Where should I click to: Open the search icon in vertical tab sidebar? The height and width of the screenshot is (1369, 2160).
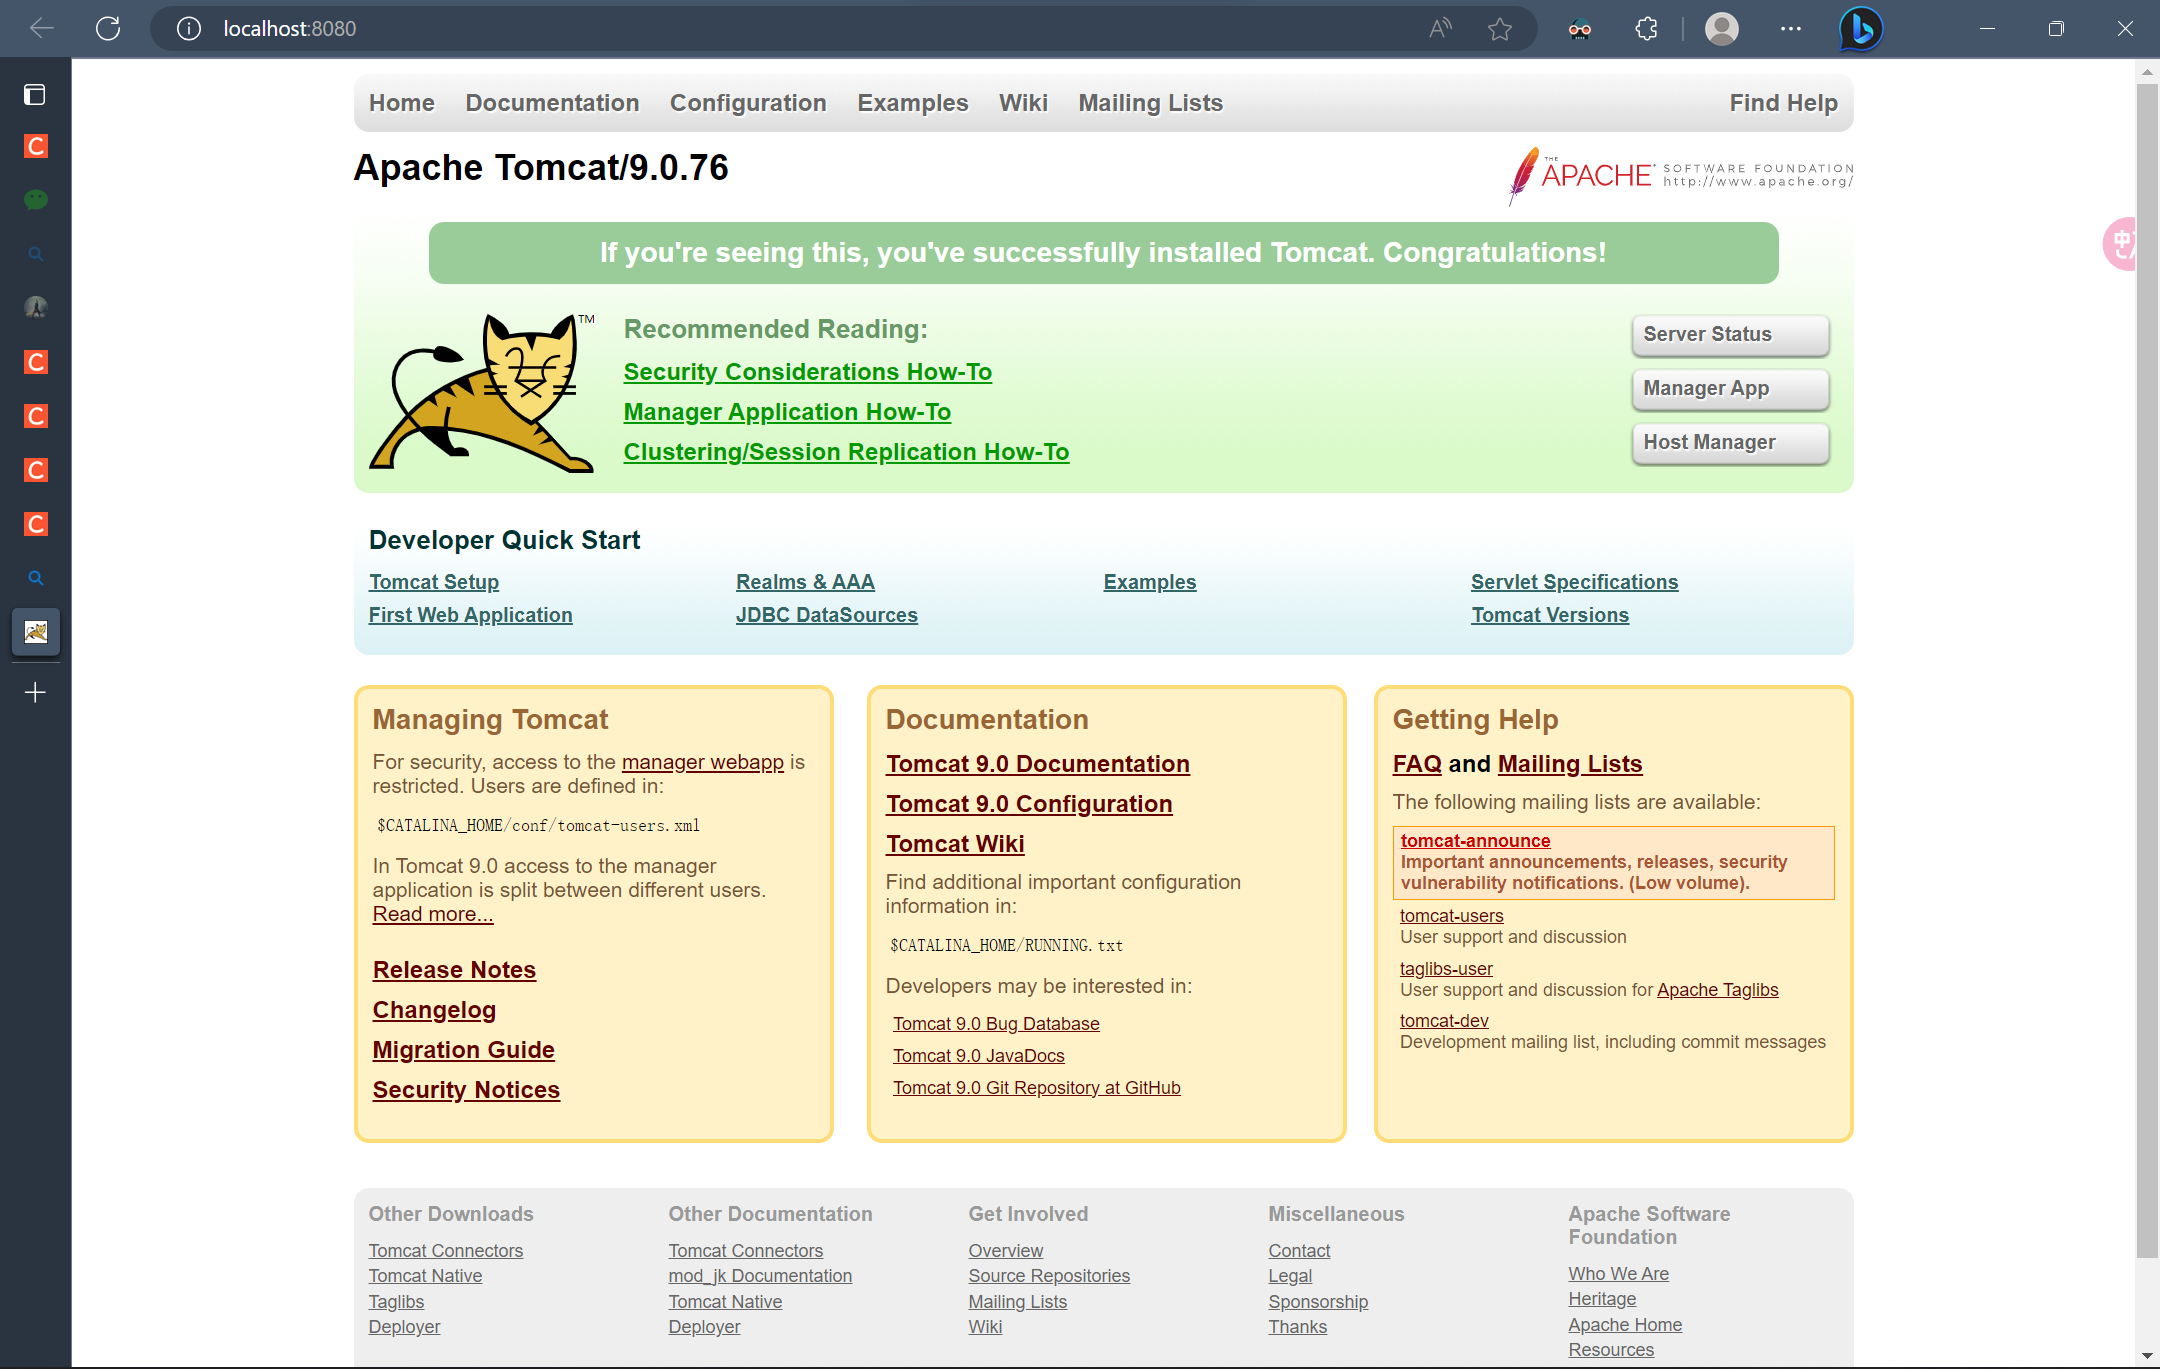pyautogui.click(x=36, y=253)
